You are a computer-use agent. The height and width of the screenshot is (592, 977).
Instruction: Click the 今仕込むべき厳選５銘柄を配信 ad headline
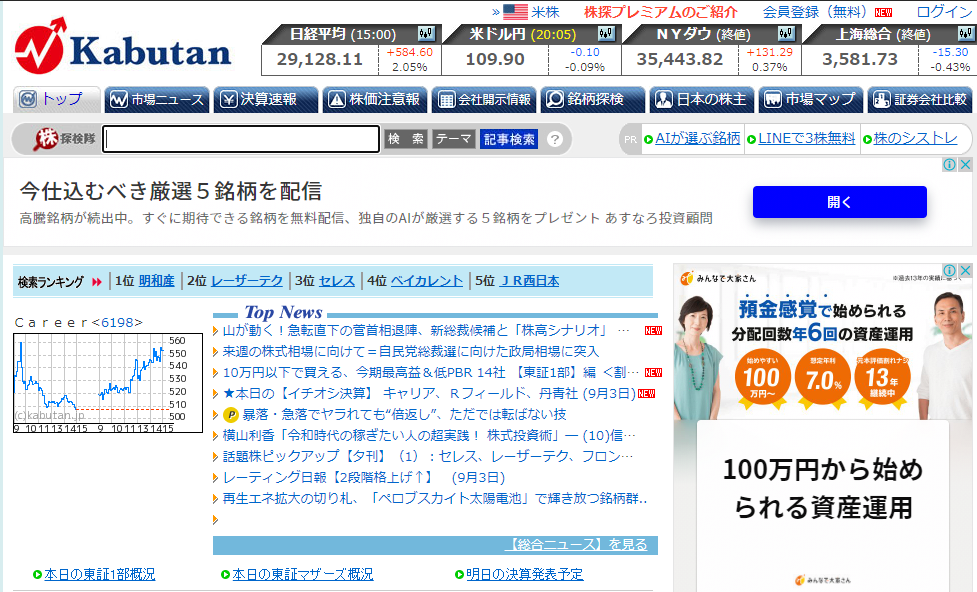(171, 191)
